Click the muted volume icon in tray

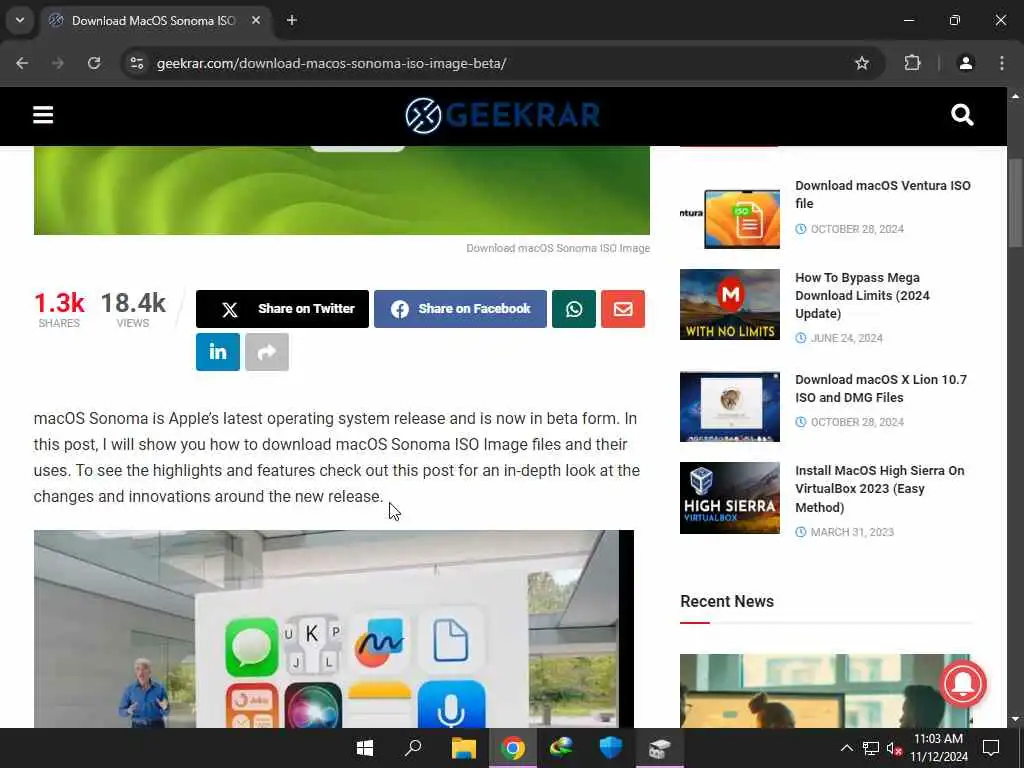[894, 748]
